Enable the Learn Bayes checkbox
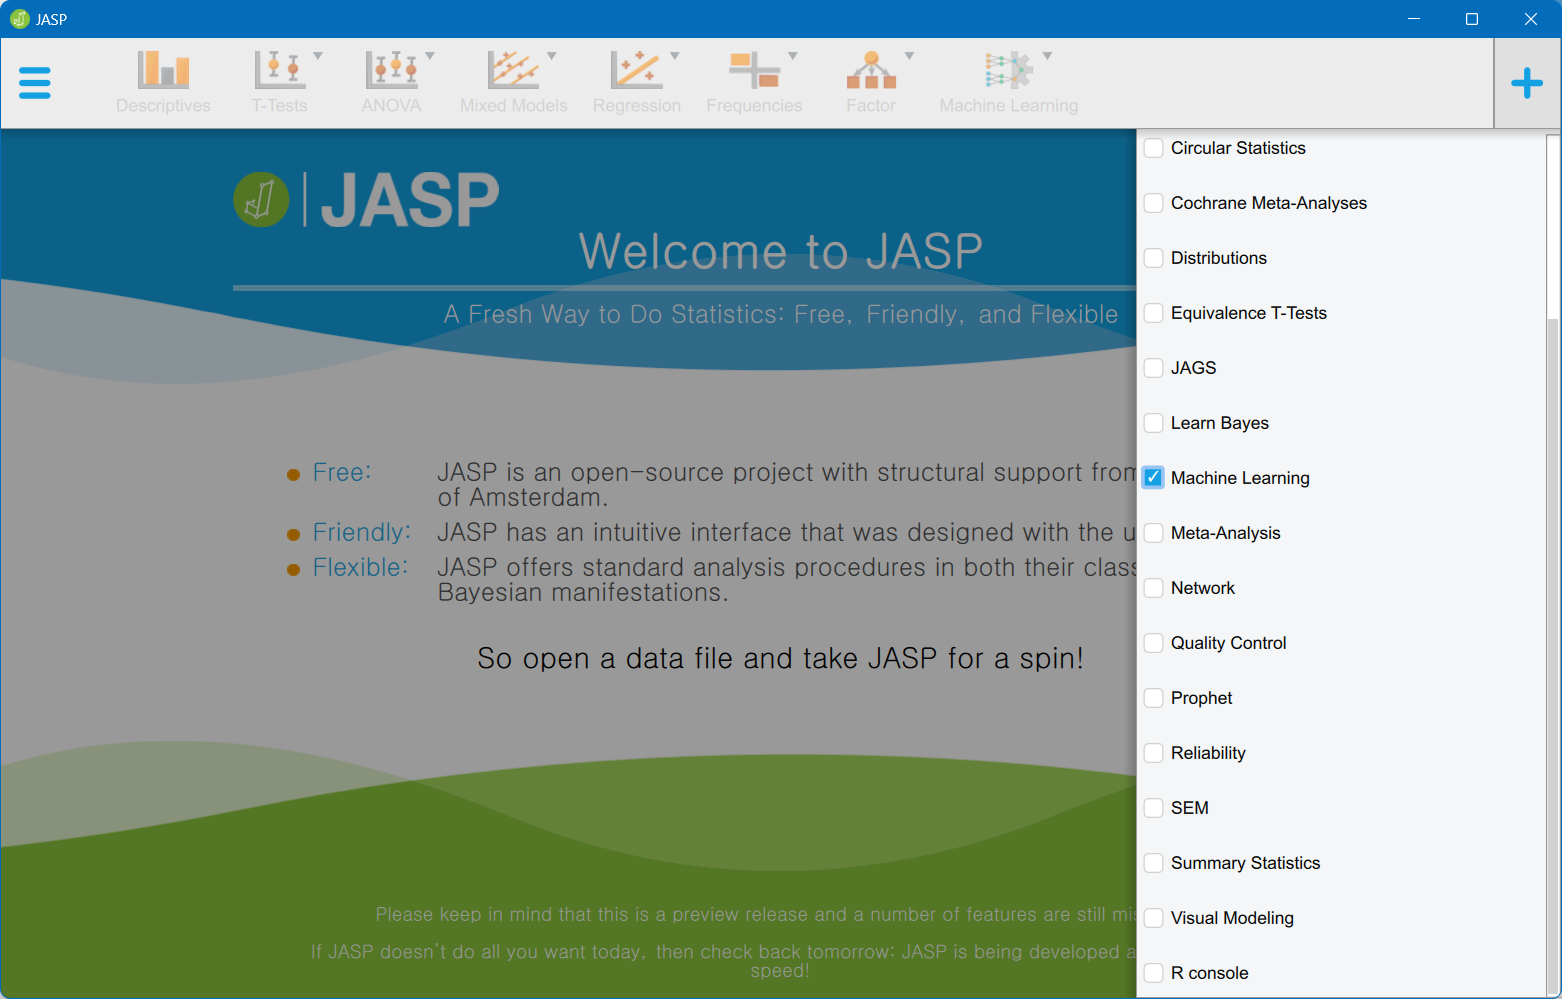The image size is (1562, 999). [x=1153, y=423]
